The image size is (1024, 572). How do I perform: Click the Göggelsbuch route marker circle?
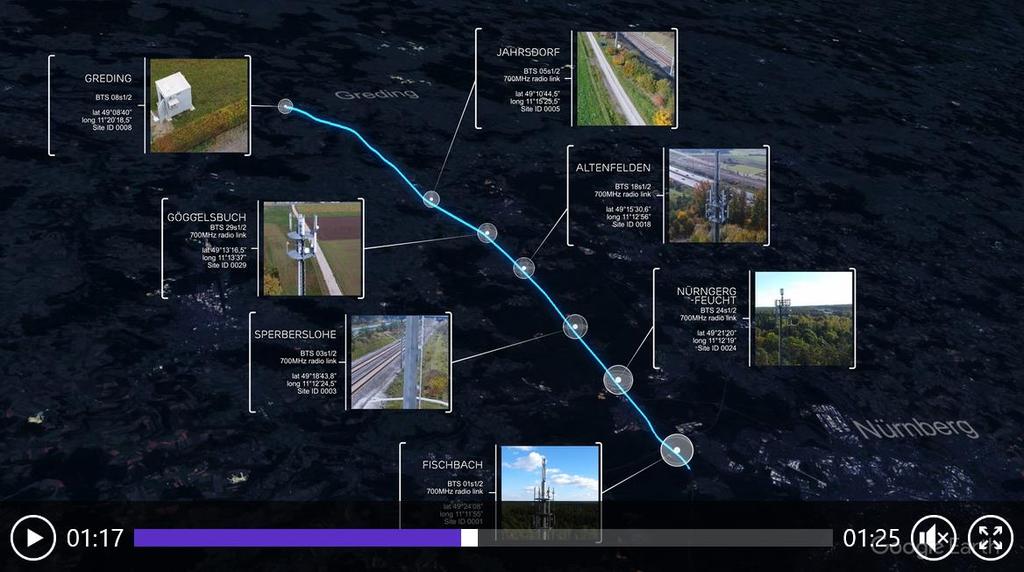tap(487, 232)
